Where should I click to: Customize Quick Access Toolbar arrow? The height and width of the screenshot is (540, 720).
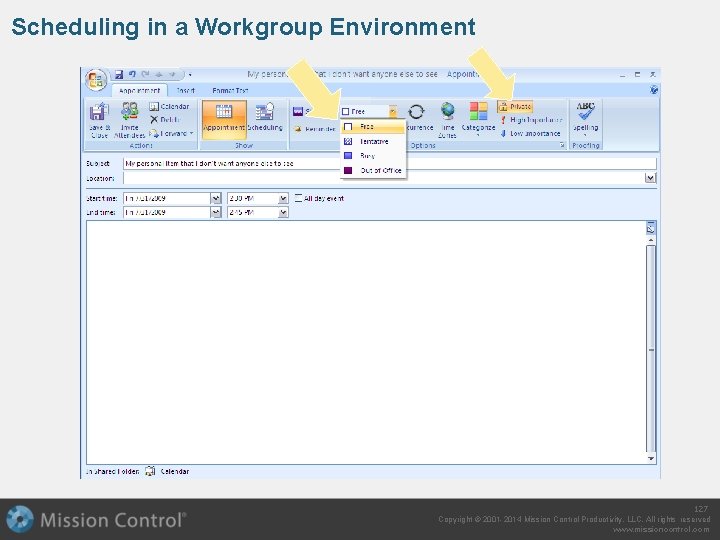190,75
